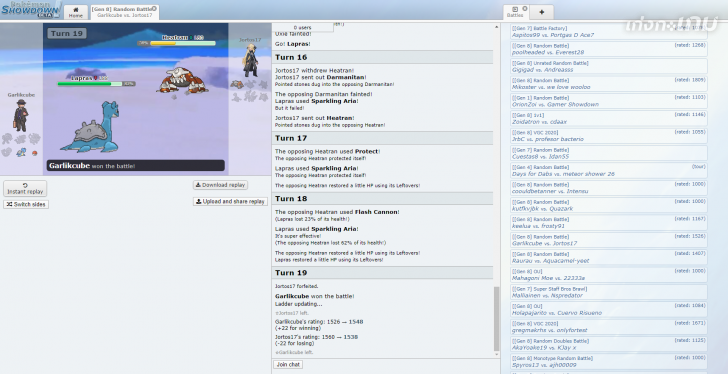Click the battle log scrollbar thumb
Screen dimensions: 728x374
[496, 318]
